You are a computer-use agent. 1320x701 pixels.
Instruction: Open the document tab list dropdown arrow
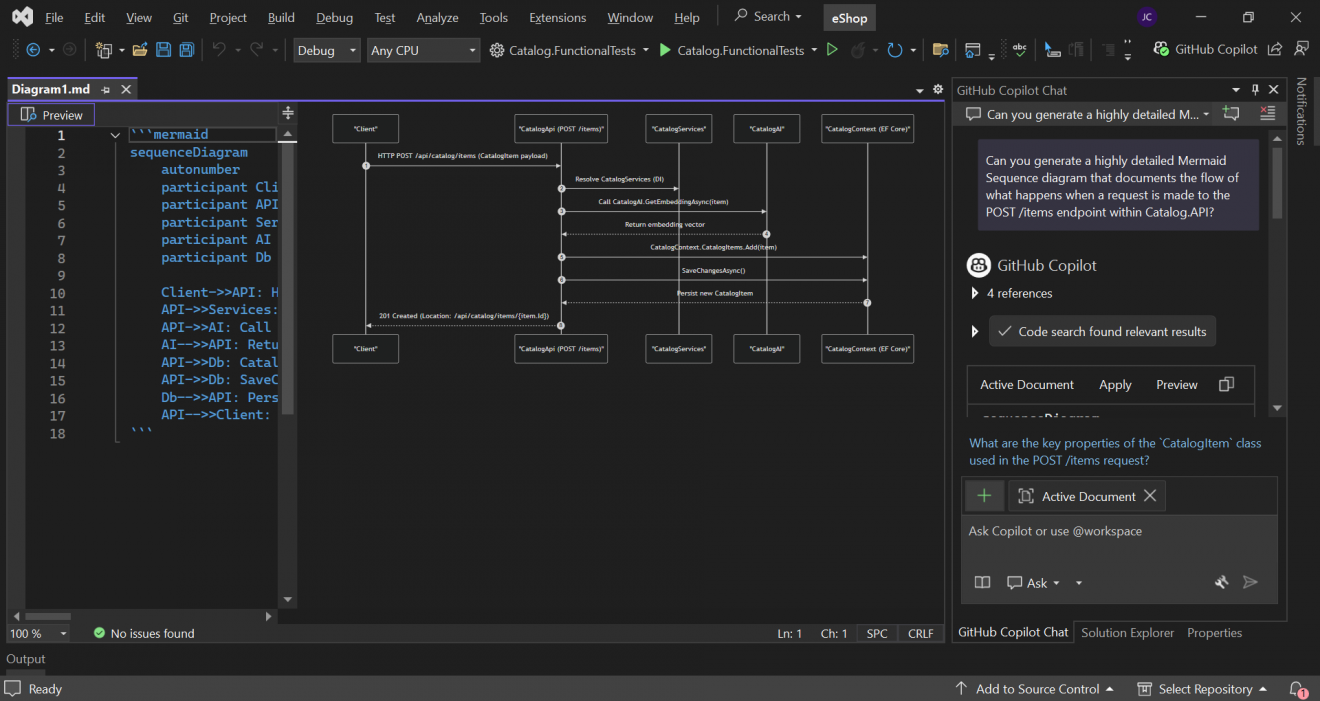click(x=920, y=90)
